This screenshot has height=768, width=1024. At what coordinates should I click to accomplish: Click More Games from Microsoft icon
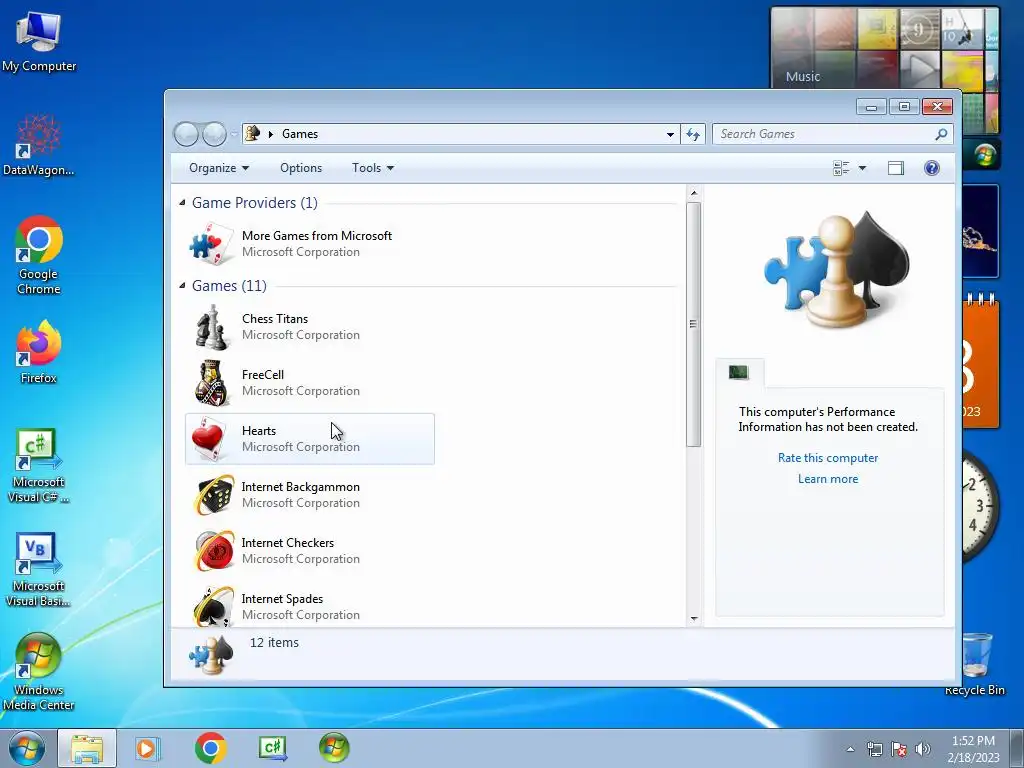(211, 244)
